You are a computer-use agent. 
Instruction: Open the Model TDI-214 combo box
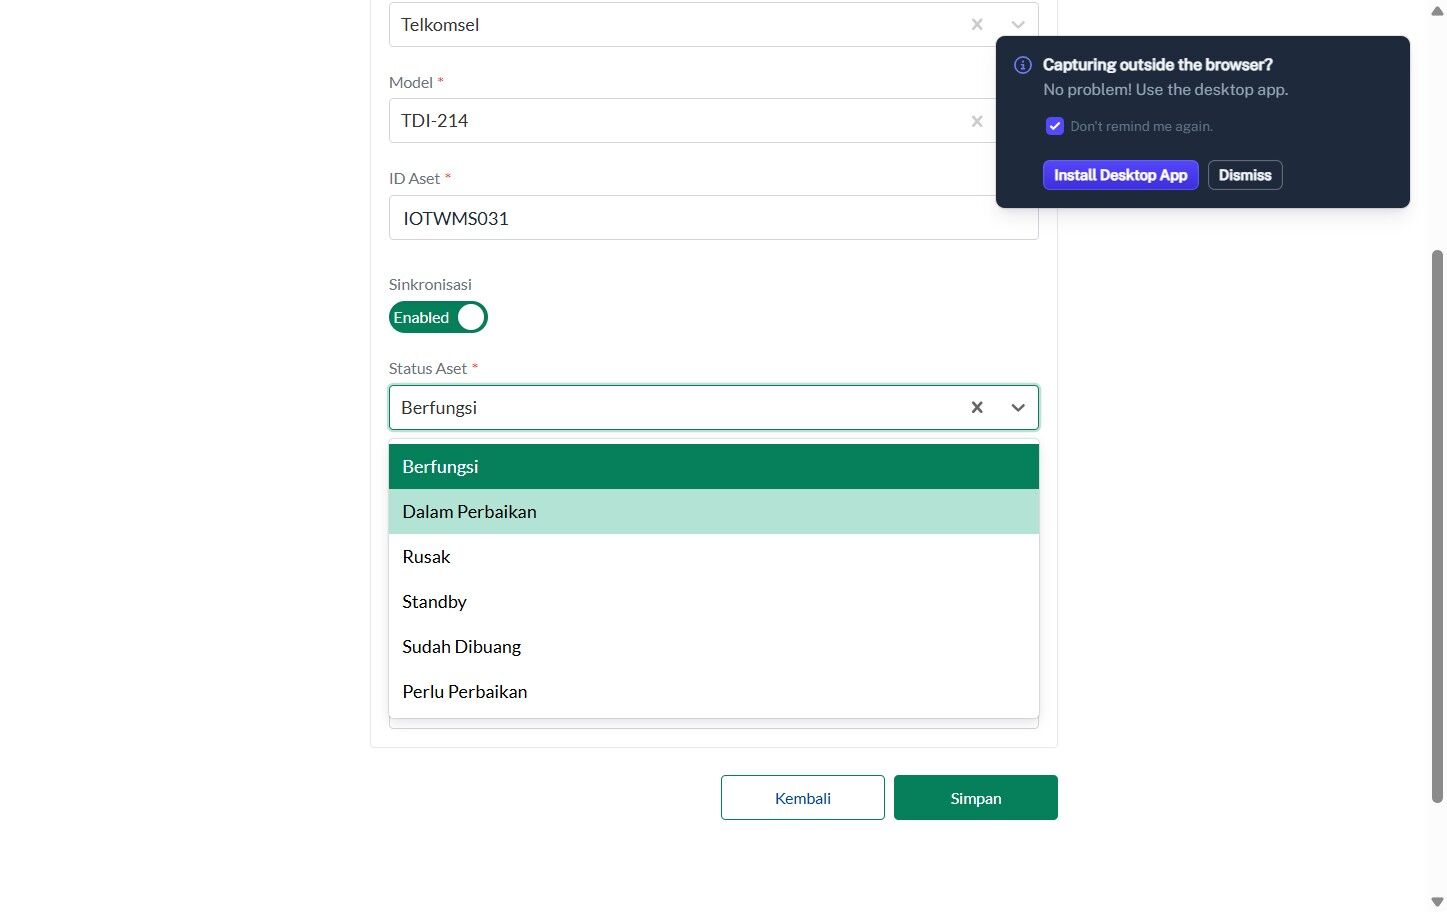(x=692, y=121)
